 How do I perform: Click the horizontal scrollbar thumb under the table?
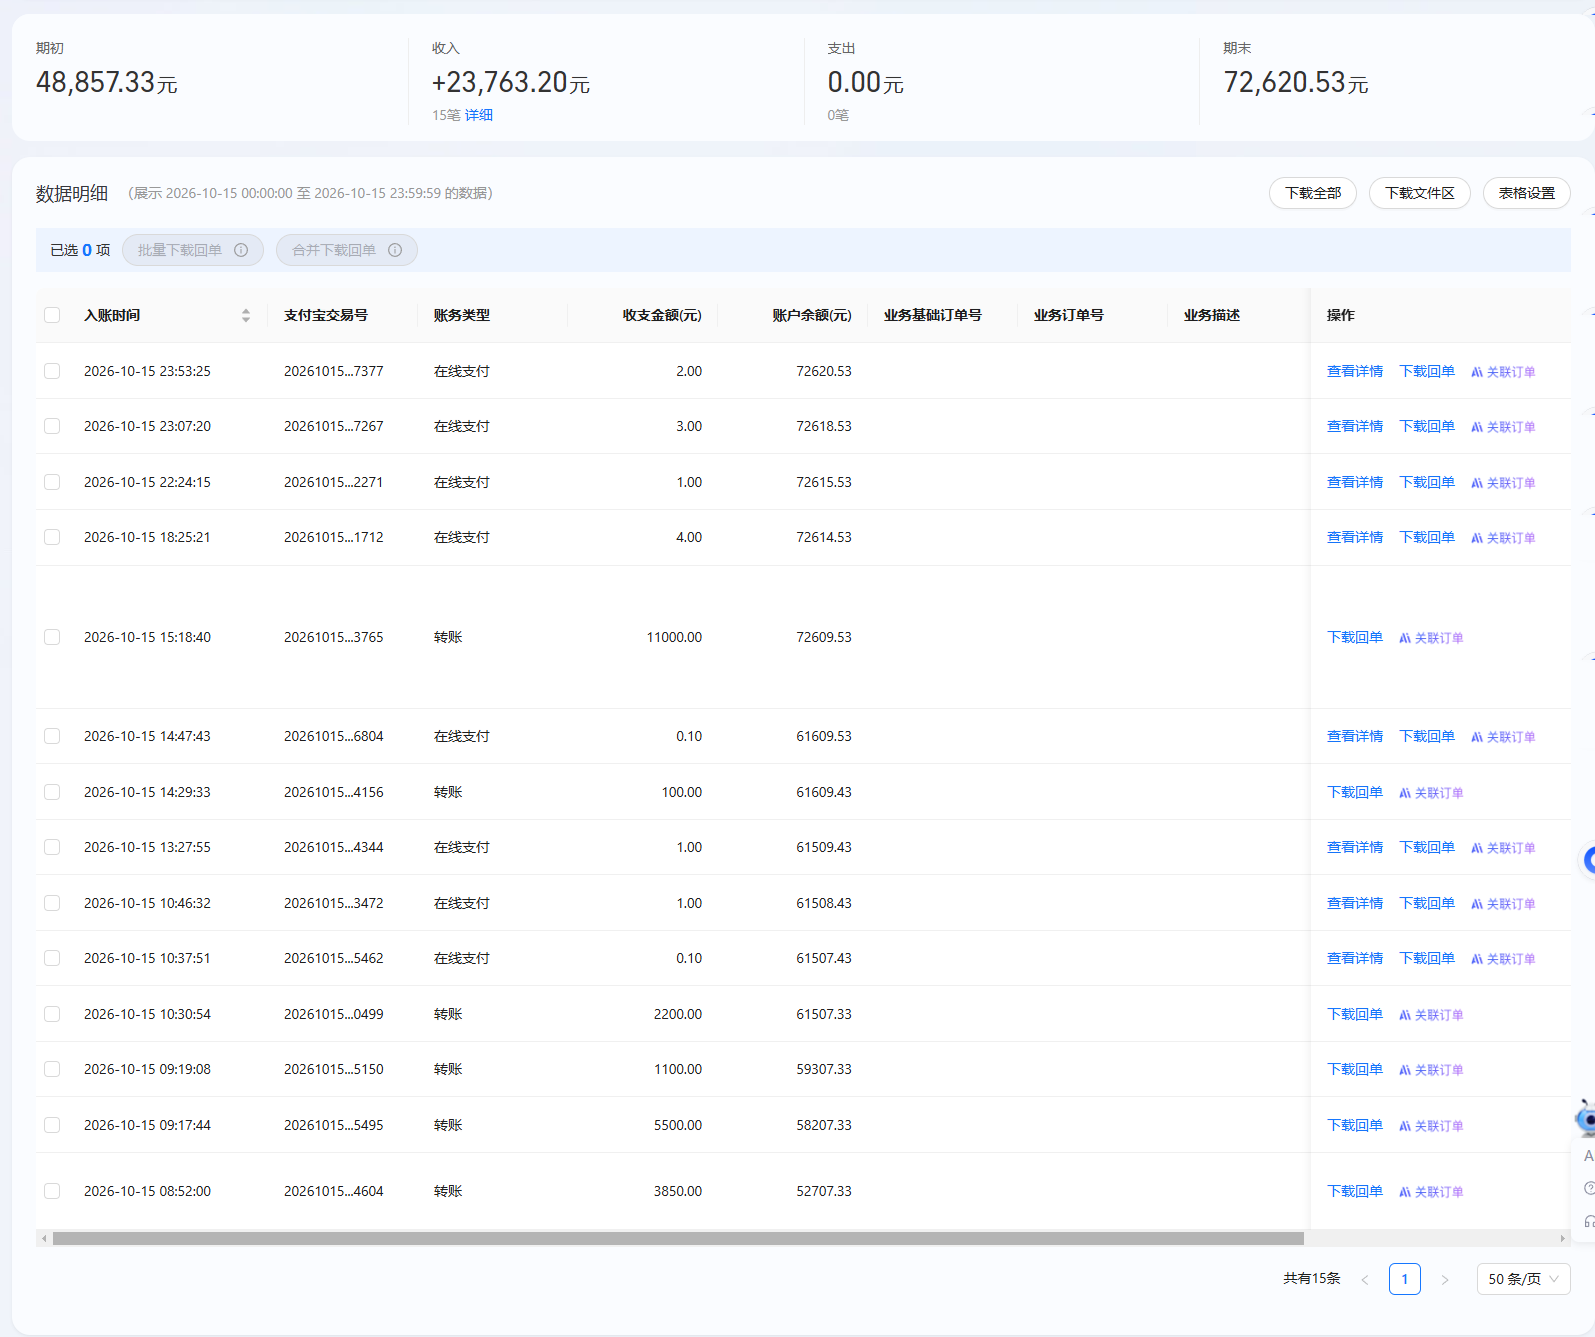(678, 1238)
